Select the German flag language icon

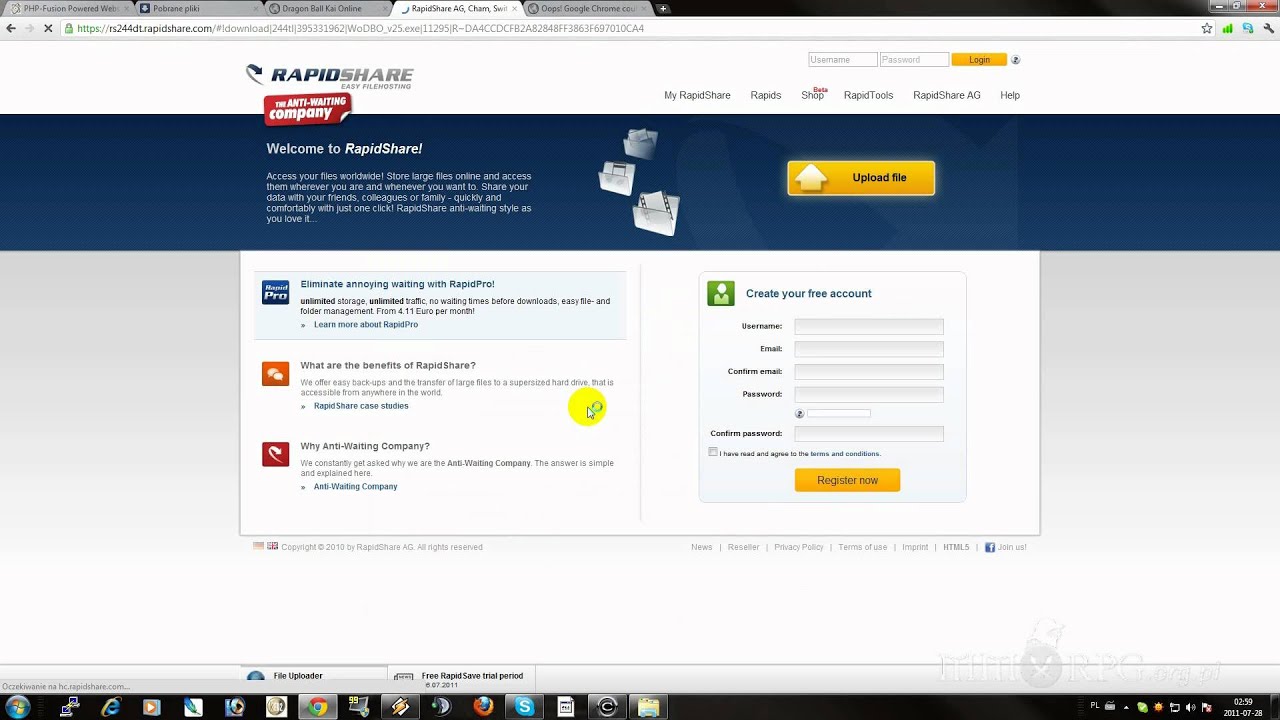pyautogui.click(x=259, y=546)
